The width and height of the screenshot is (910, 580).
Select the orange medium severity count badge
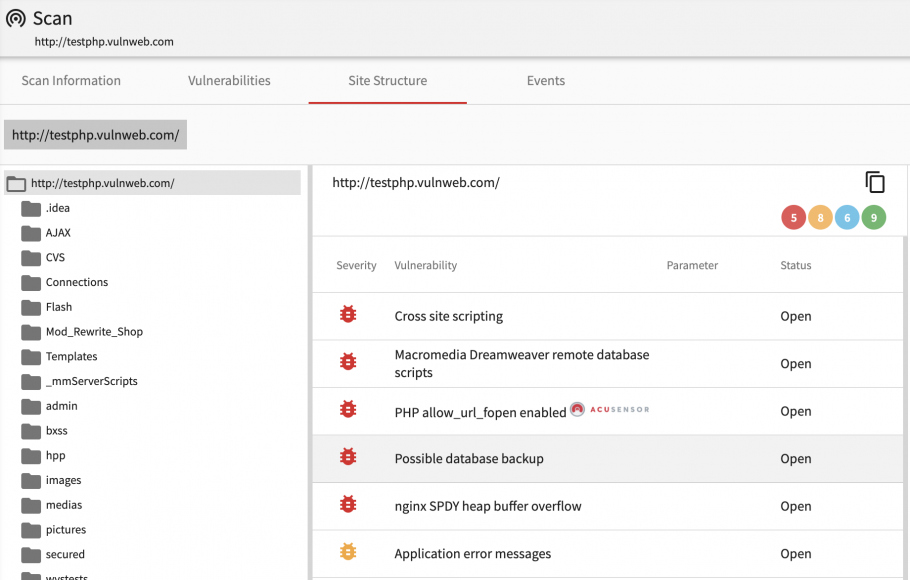[820, 218]
